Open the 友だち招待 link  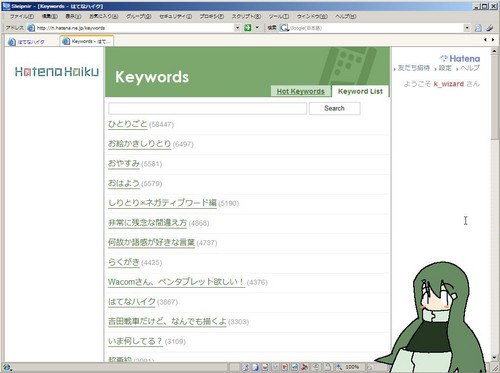coord(414,68)
